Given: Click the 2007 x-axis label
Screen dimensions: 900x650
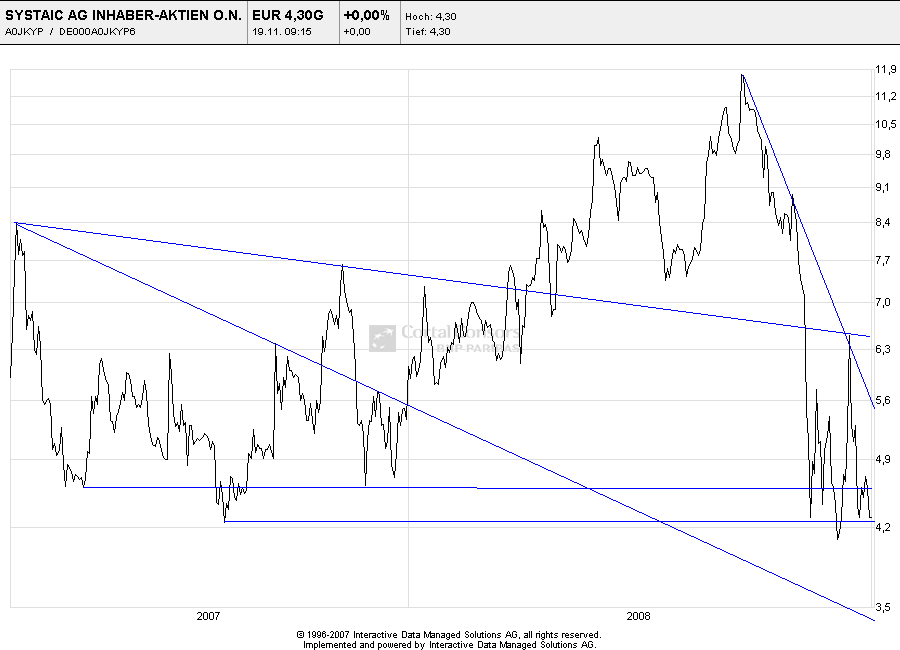Looking at the screenshot, I should coord(208,616).
